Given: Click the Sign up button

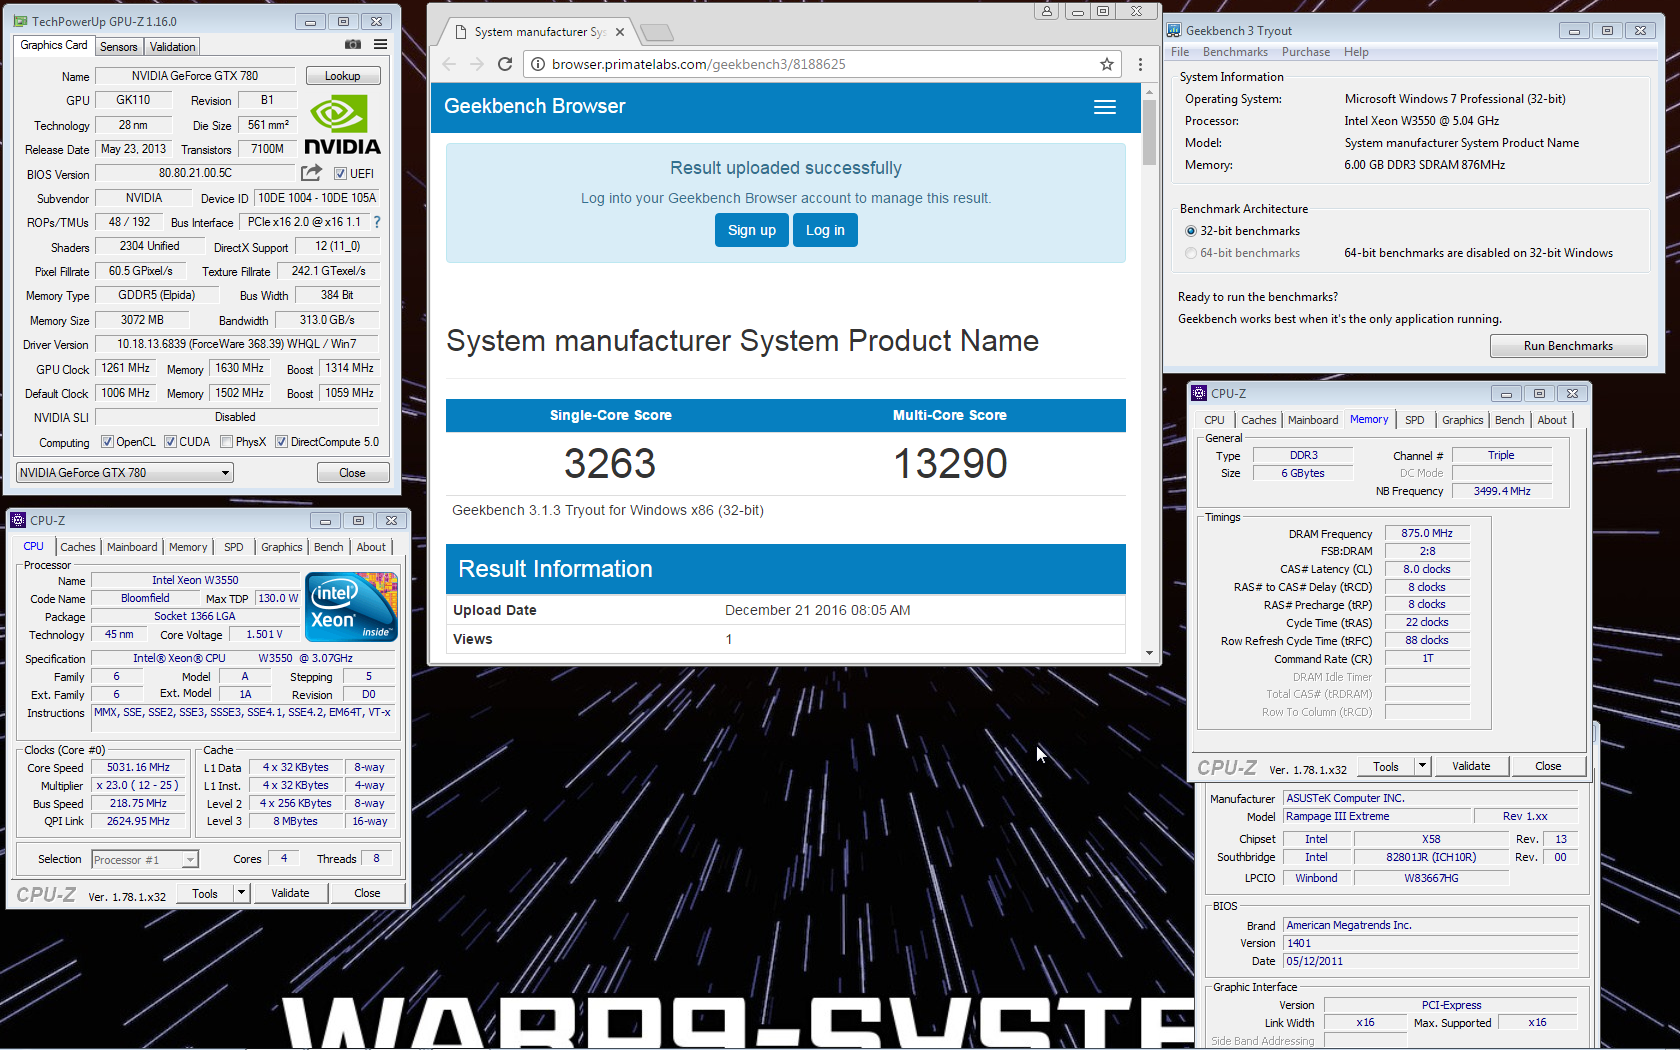Looking at the screenshot, I should [752, 230].
